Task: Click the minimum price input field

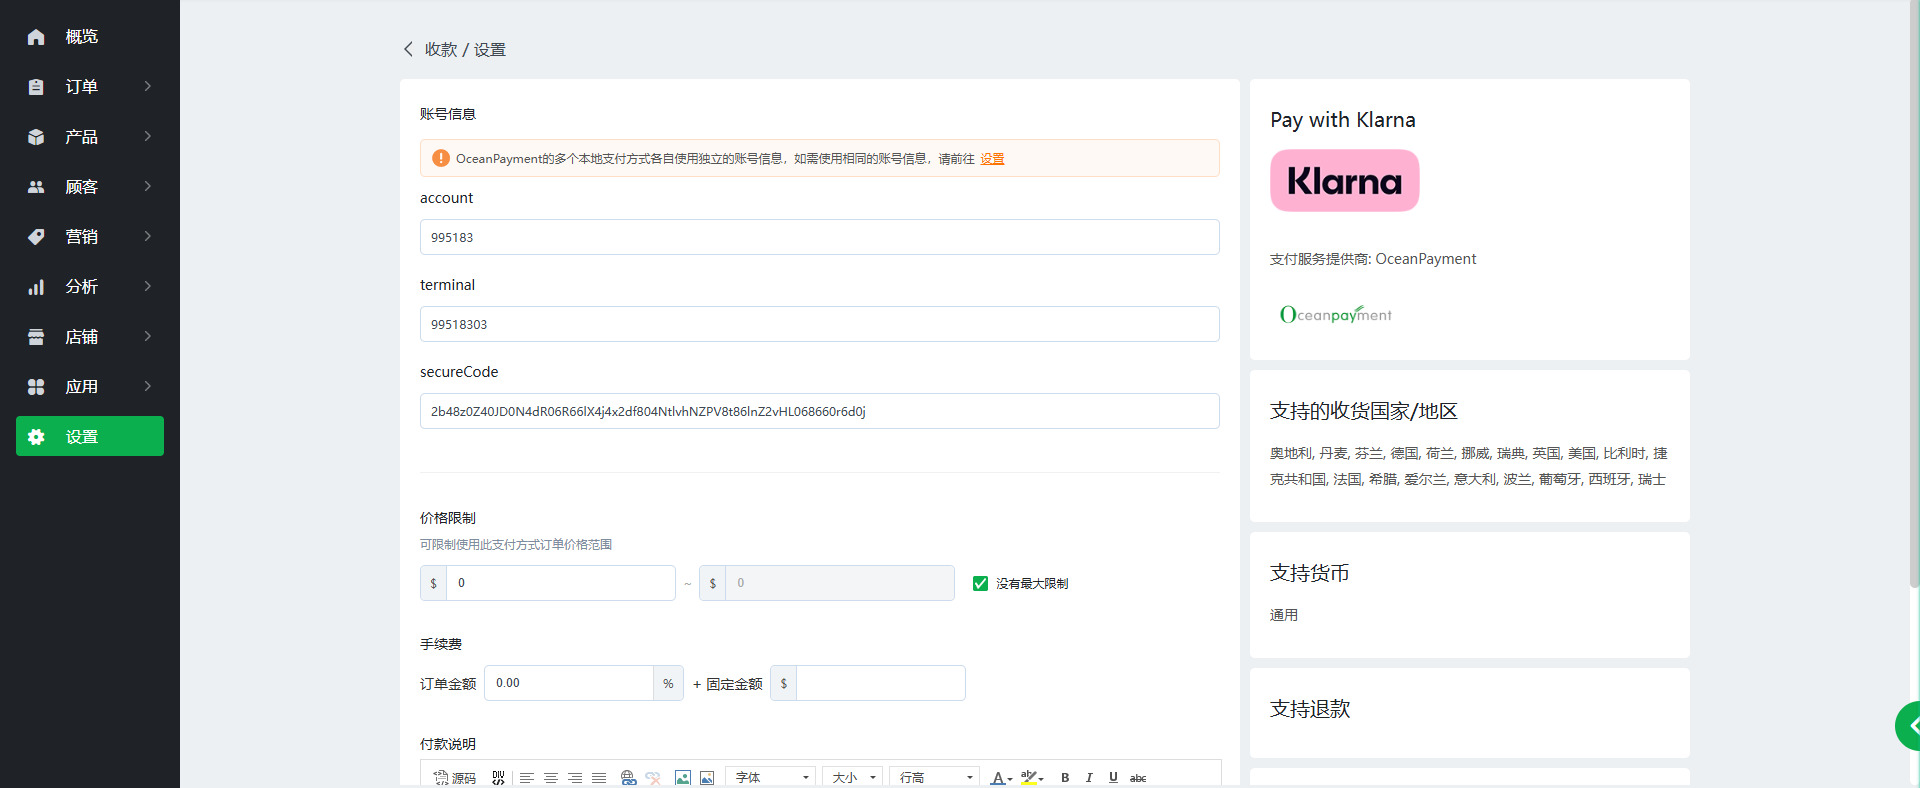Action: point(561,583)
